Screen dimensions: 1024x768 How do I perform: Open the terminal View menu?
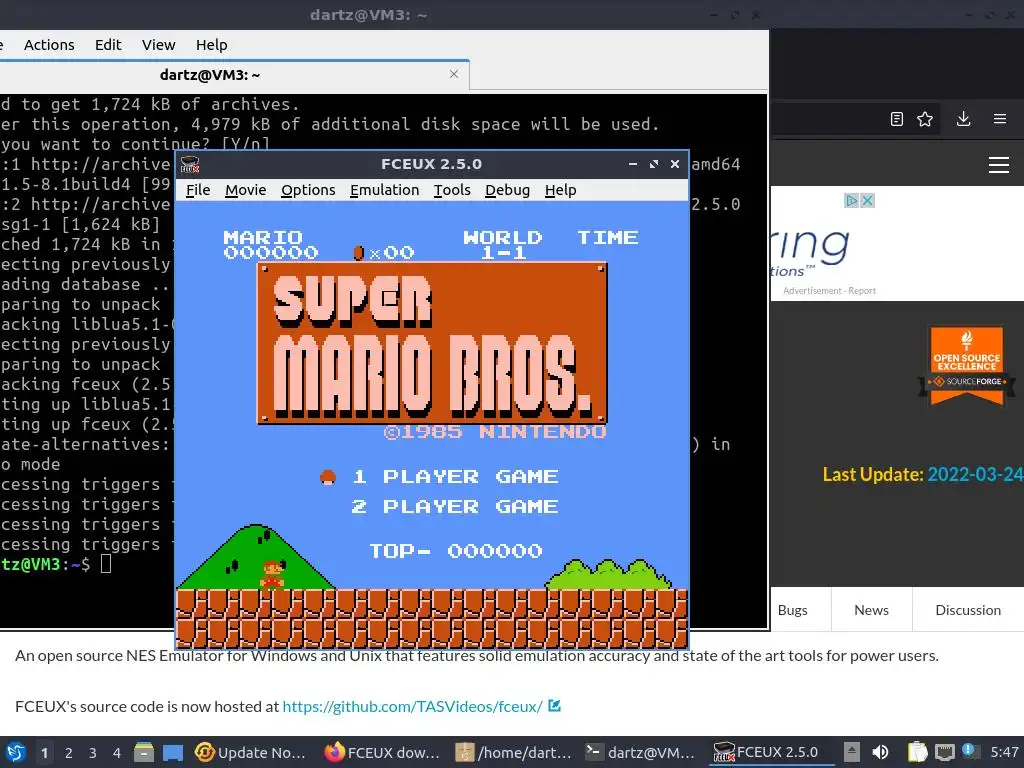159,45
